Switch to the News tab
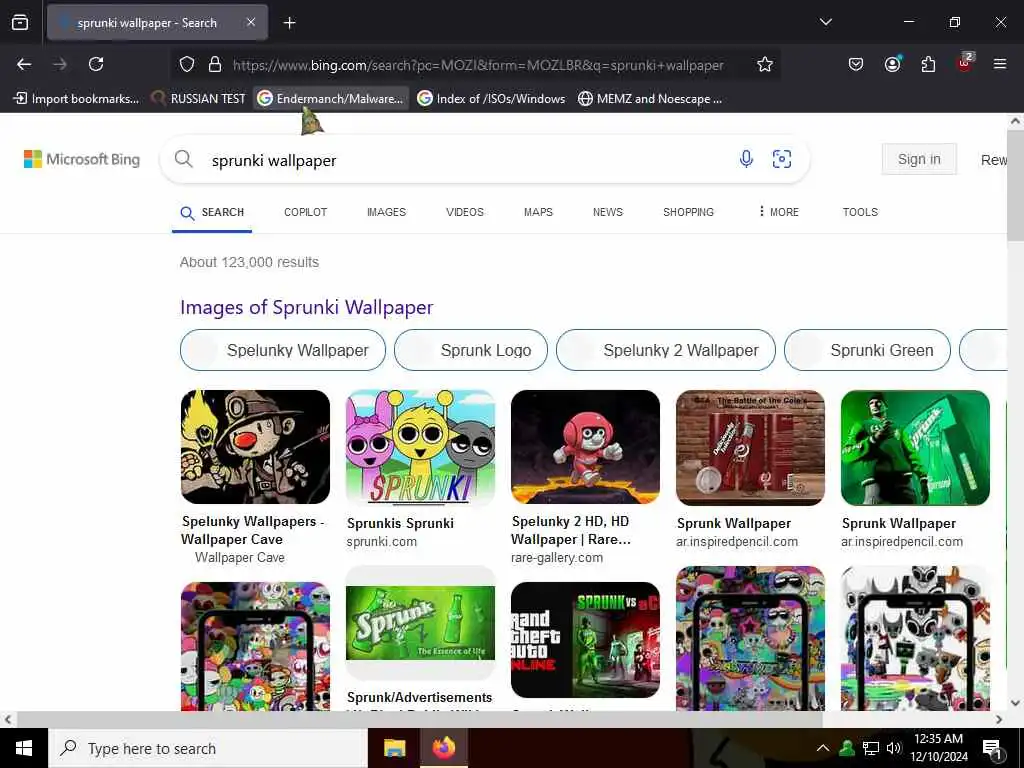The height and width of the screenshot is (768, 1024). click(607, 212)
